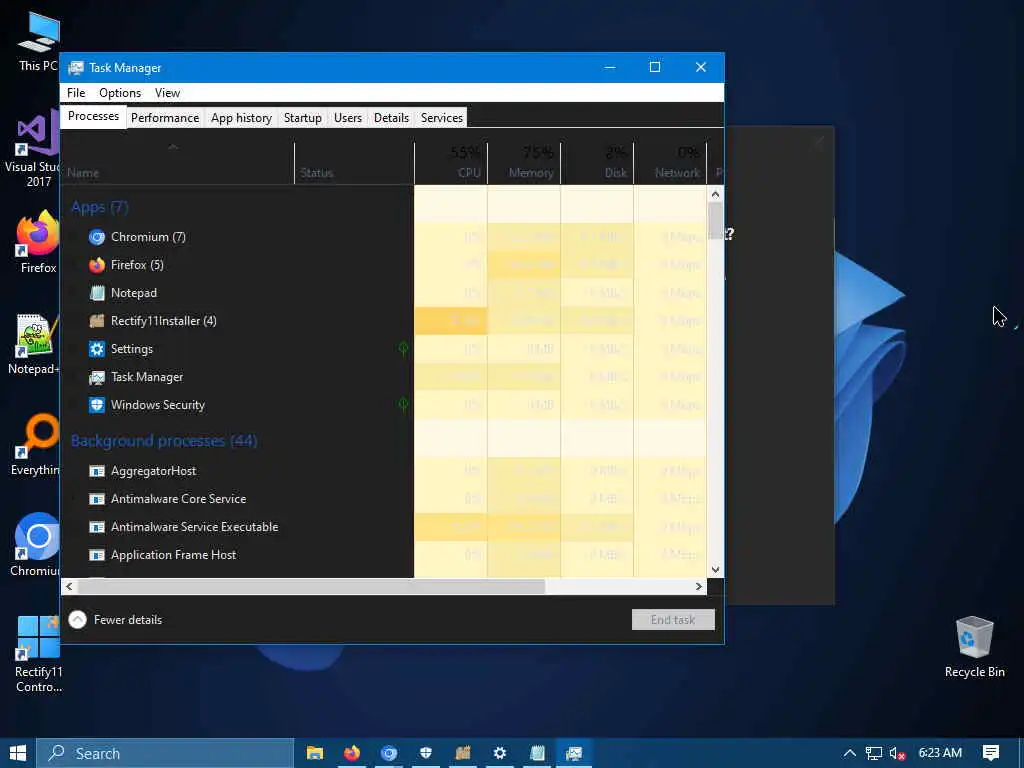Screen dimensions: 1024x768
Task: Switch to the Processes tab
Action: tap(93, 116)
